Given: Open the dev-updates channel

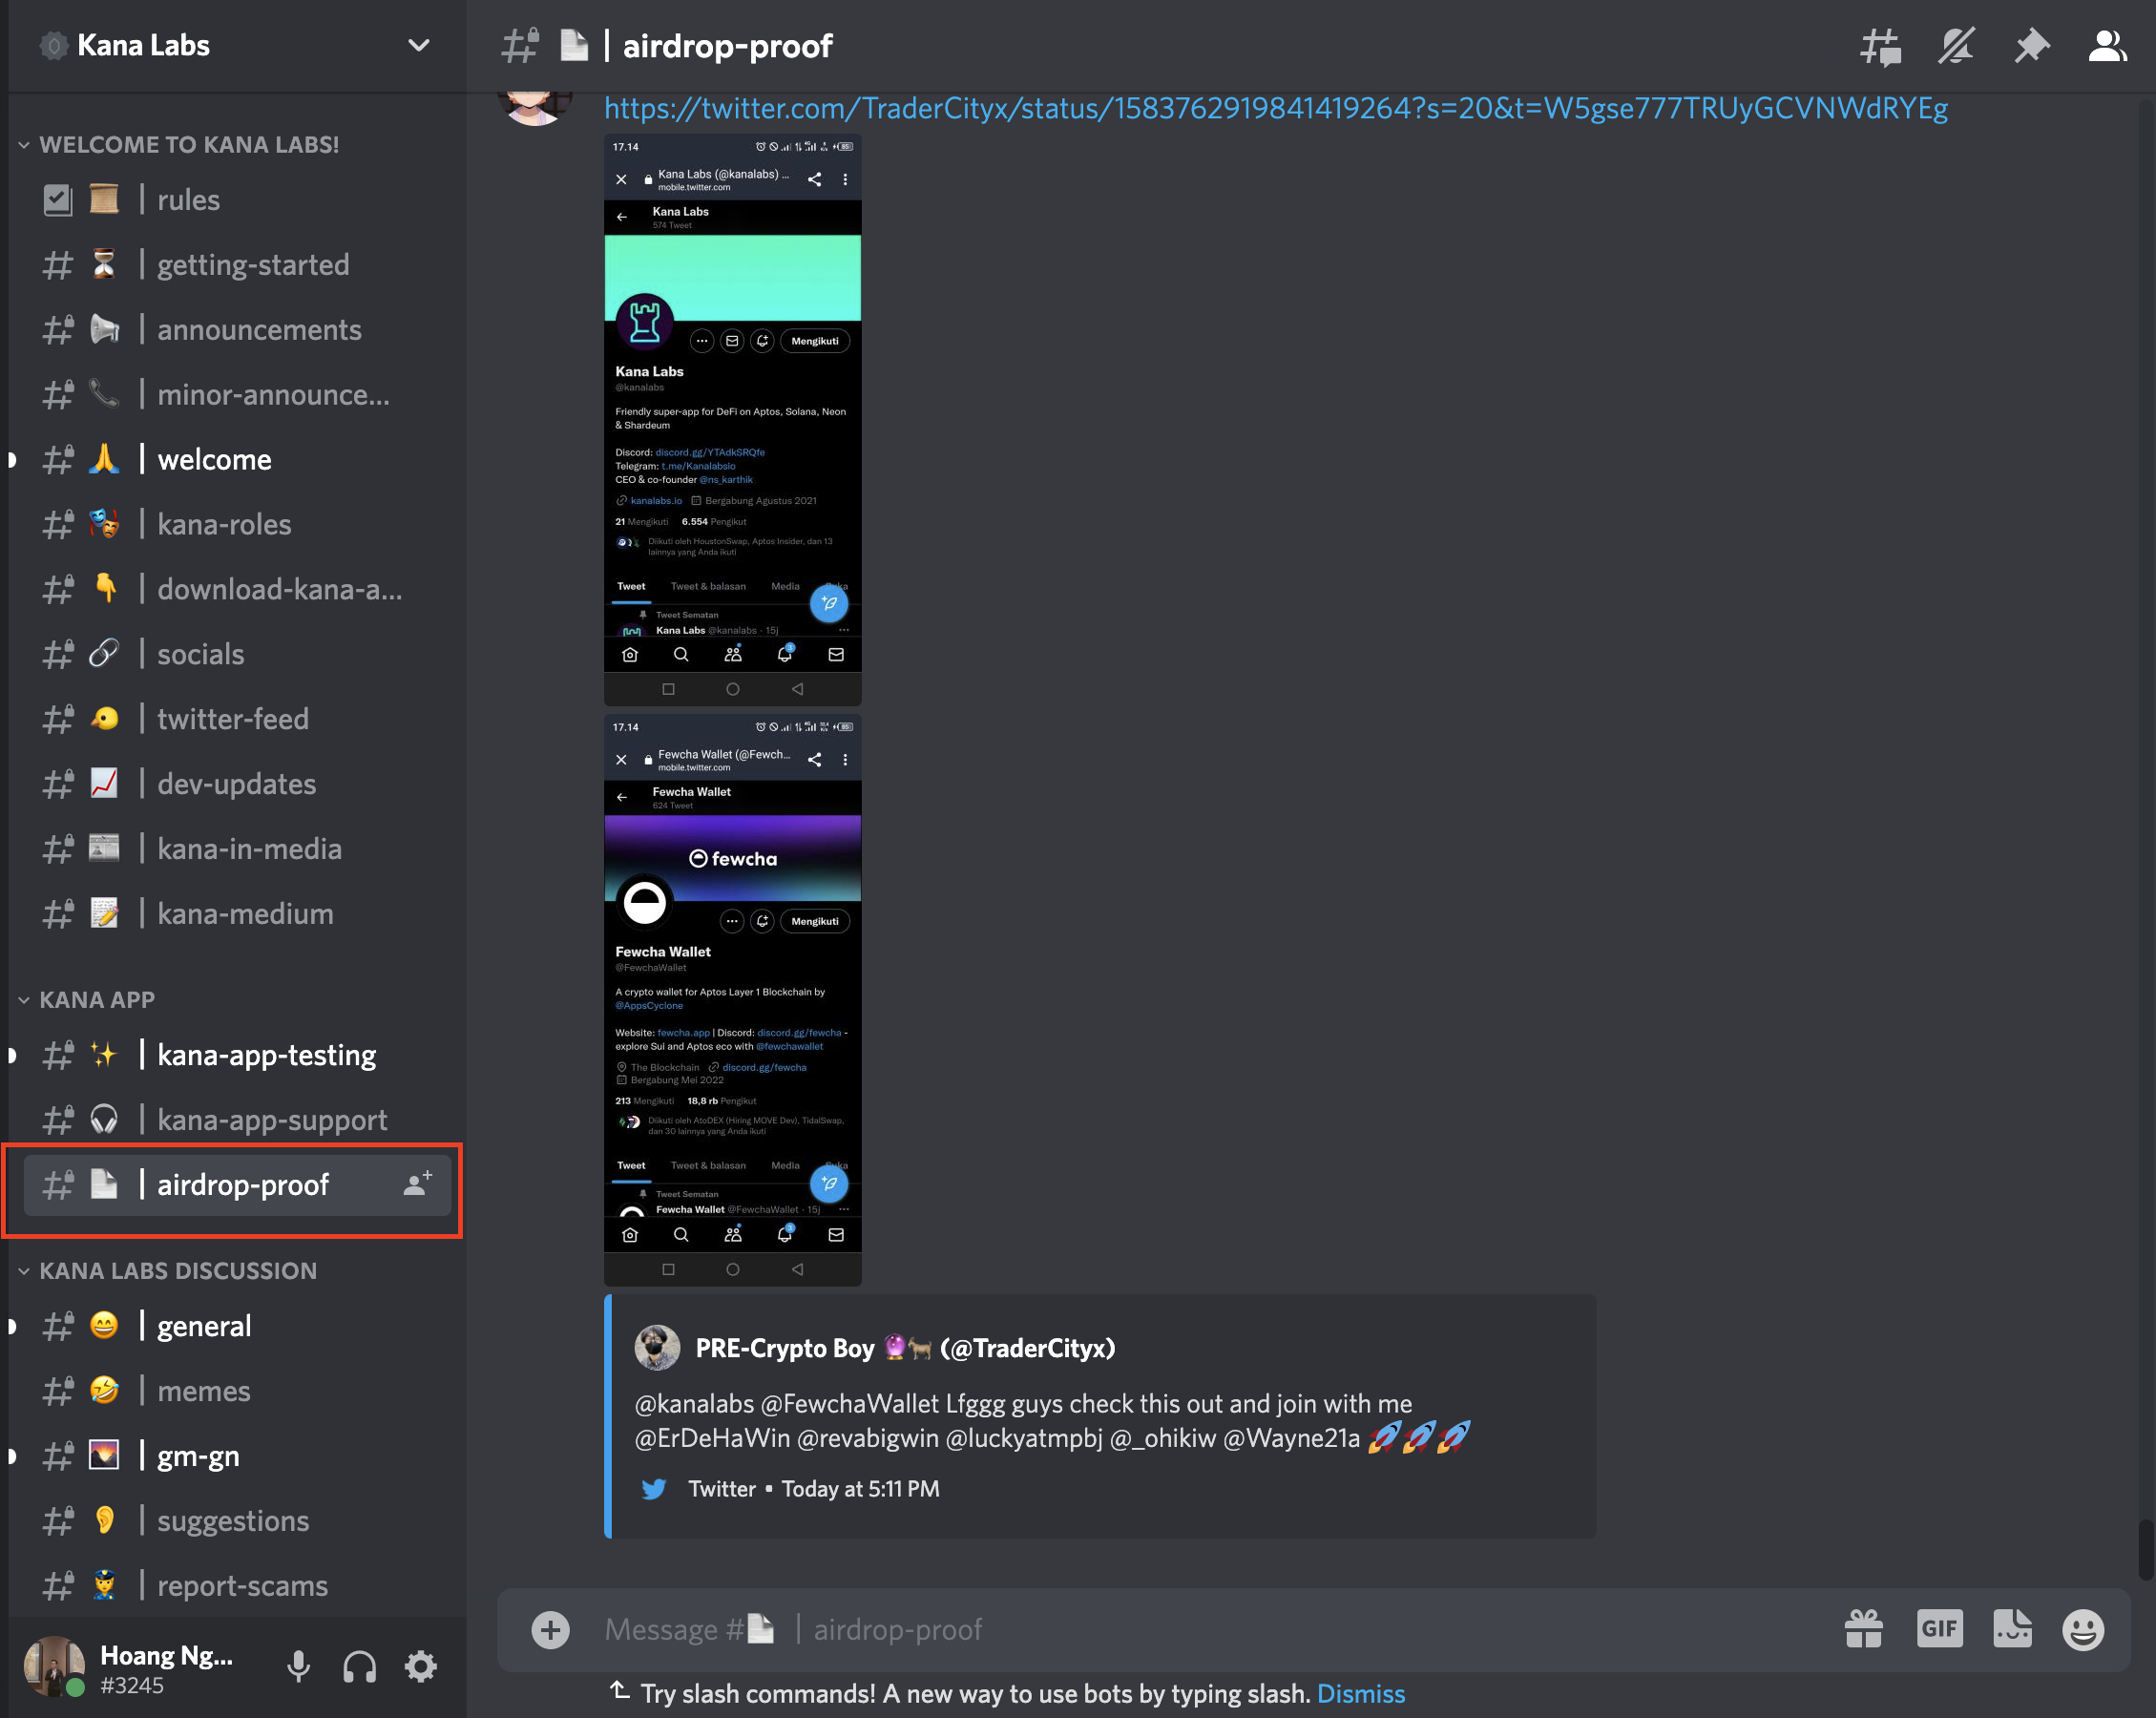Looking at the screenshot, I should (x=237, y=784).
